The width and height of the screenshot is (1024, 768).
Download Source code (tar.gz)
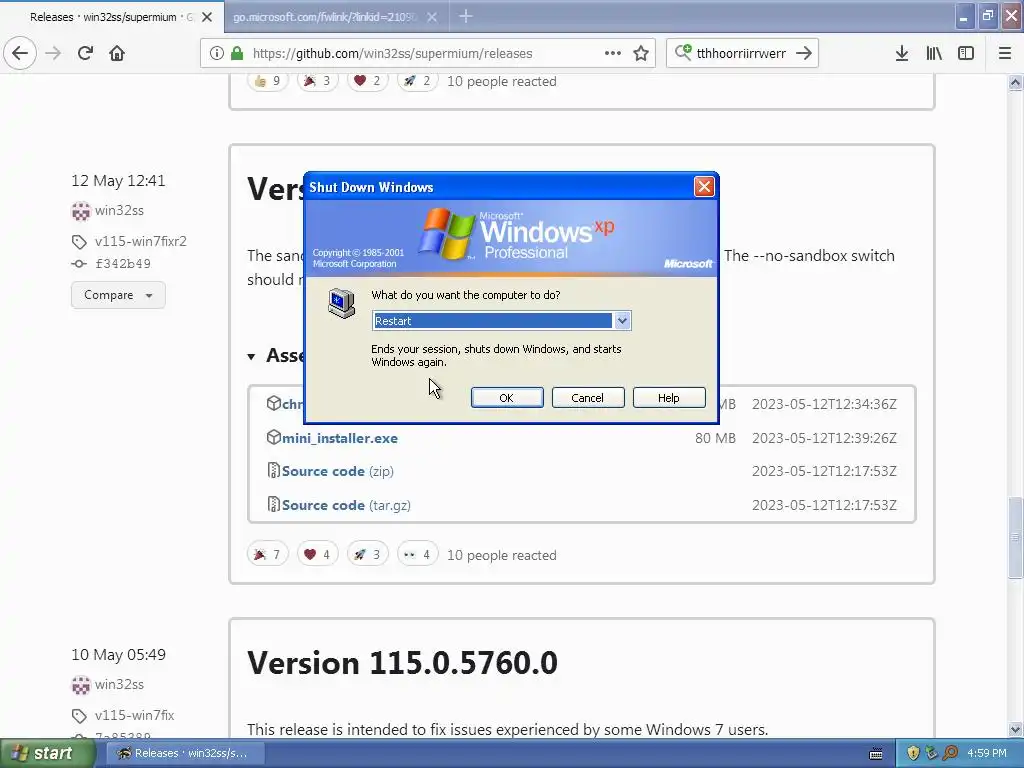tap(346, 505)
